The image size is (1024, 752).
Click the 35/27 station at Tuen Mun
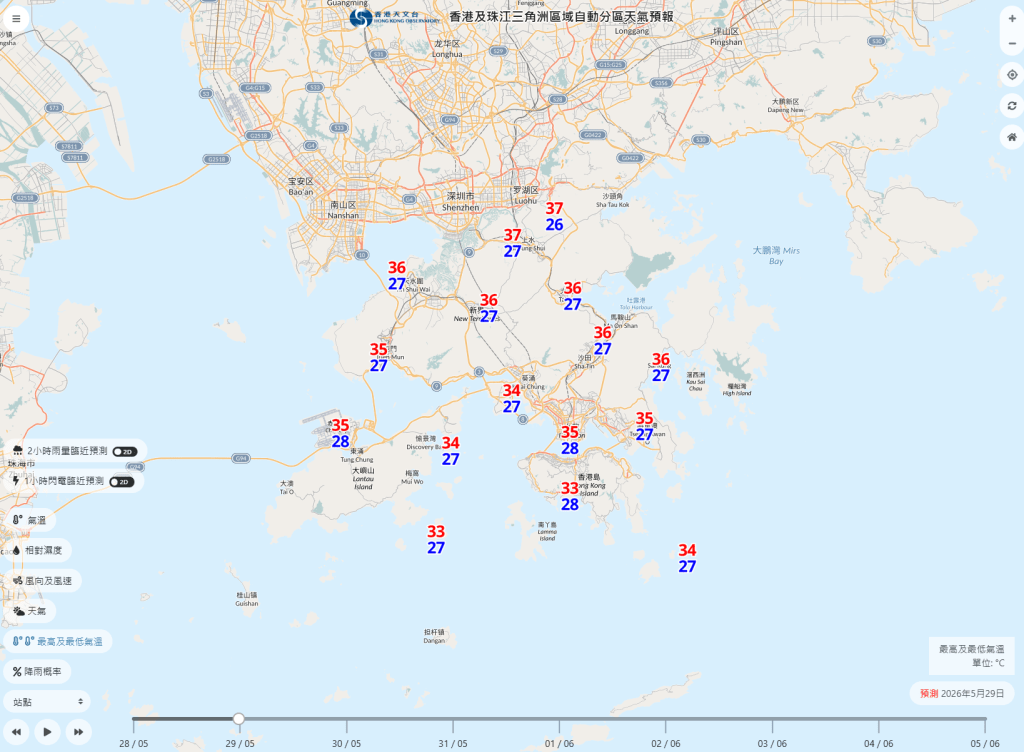379,358
